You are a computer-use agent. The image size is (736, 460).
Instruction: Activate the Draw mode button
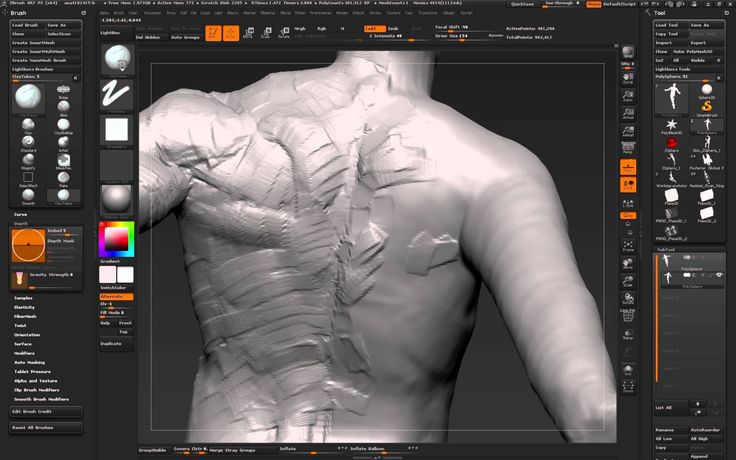(231, 33)
